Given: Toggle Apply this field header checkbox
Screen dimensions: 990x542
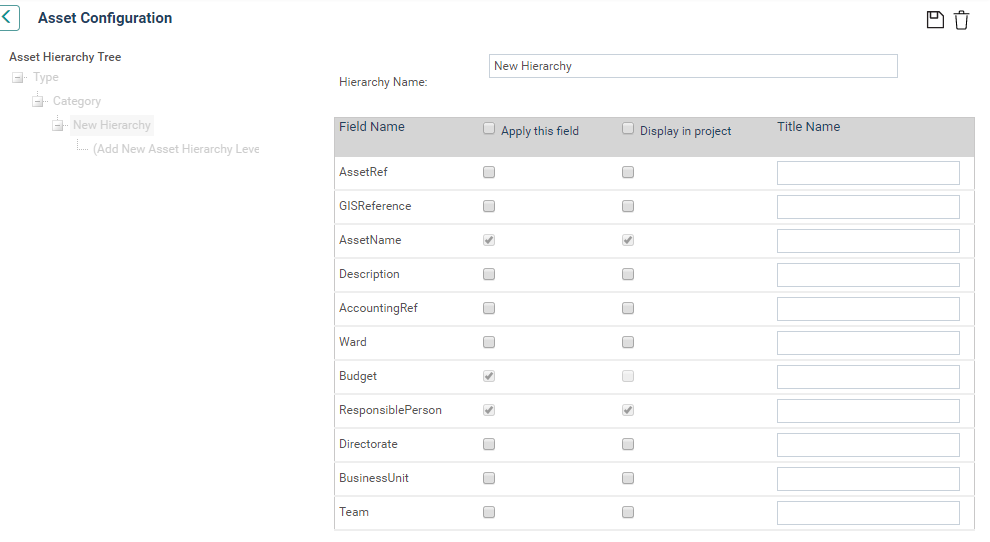Looking at the screenshot, I should 489,129.
